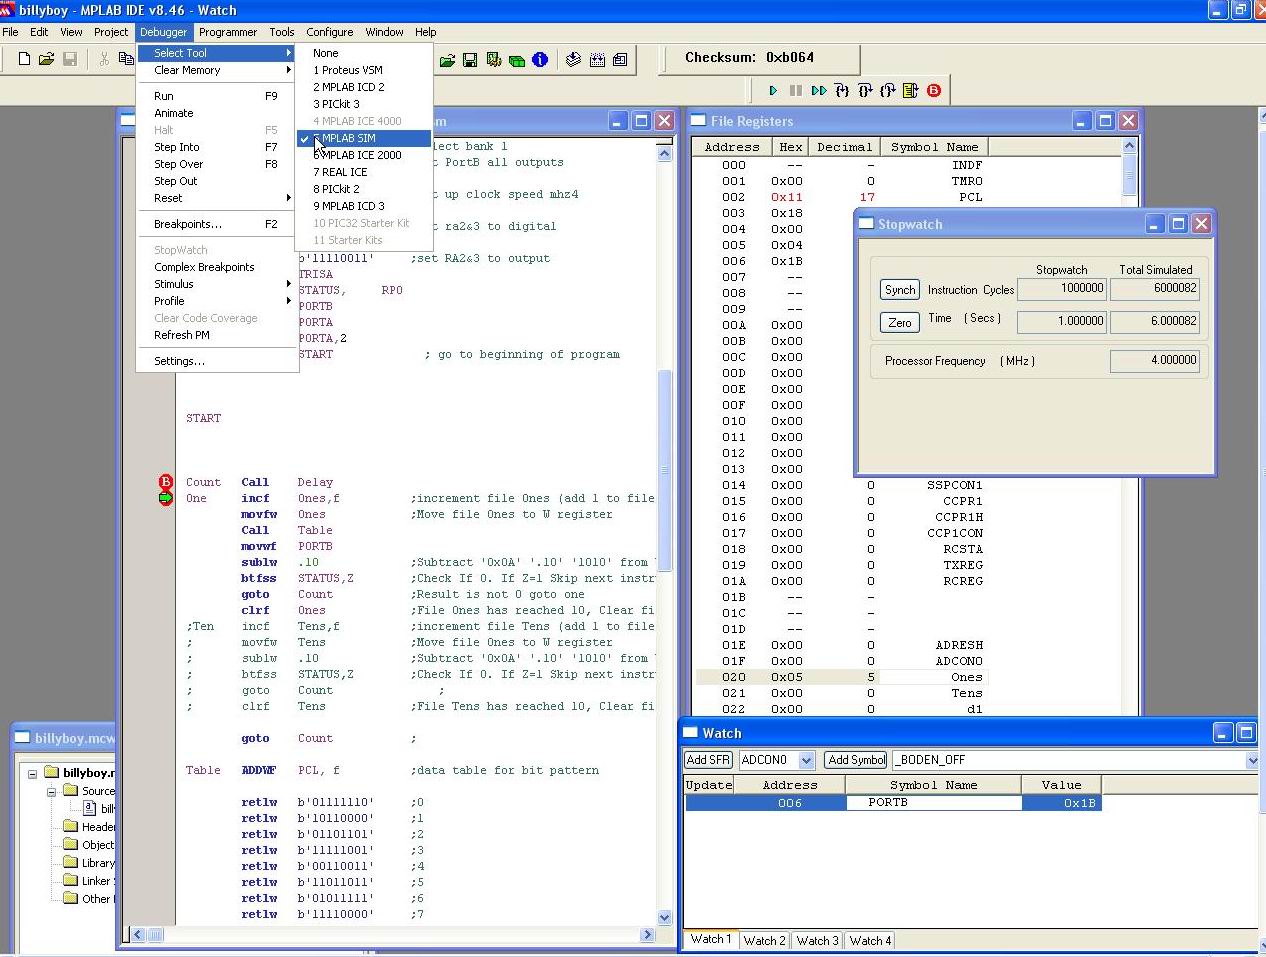
Task: Click the Processor Frequency field in Stopwatch
Action: (1154, 361)
